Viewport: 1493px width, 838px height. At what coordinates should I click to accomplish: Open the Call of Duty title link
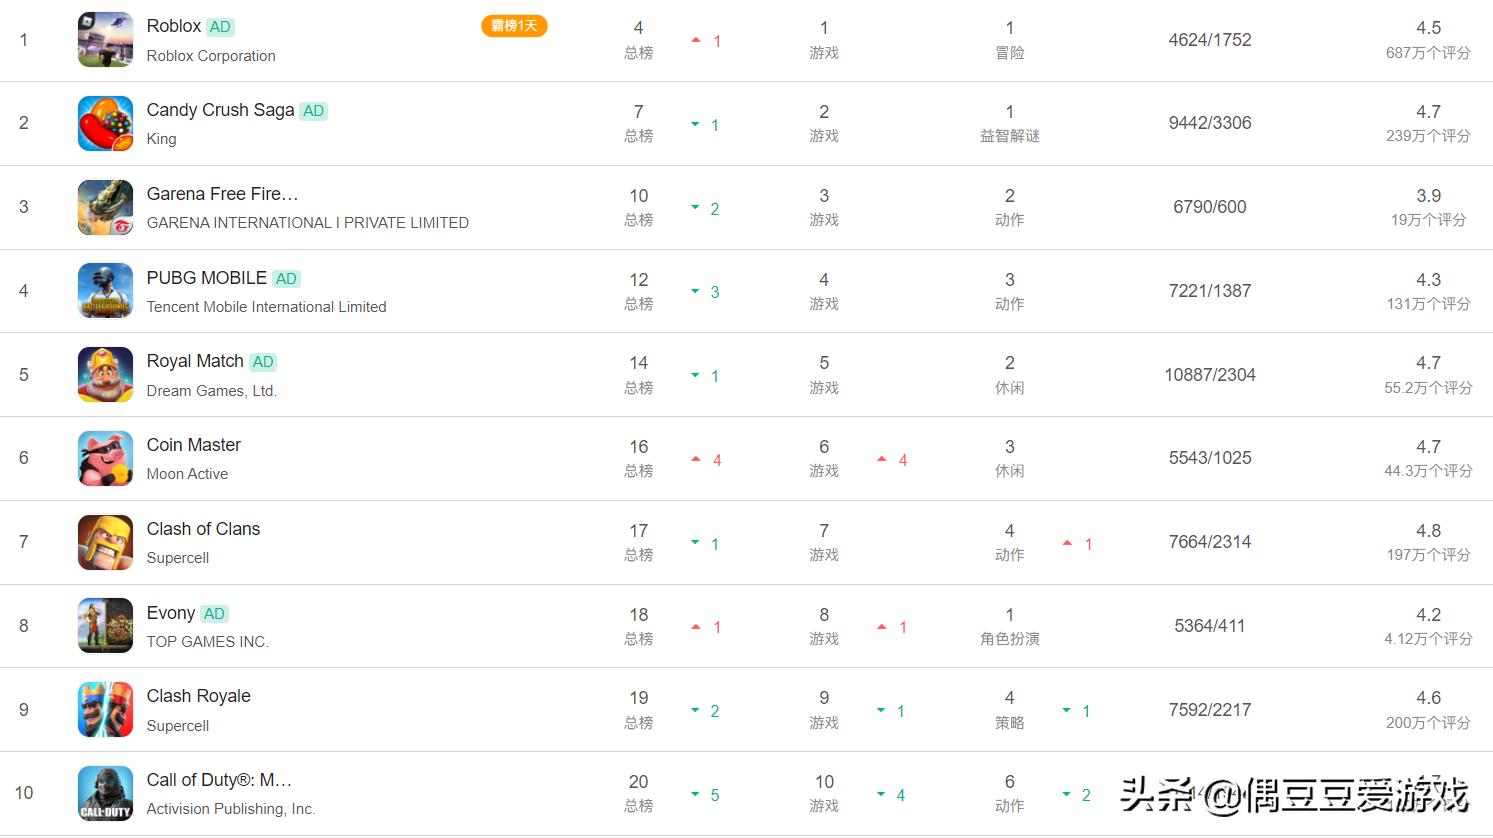[220, 780]
